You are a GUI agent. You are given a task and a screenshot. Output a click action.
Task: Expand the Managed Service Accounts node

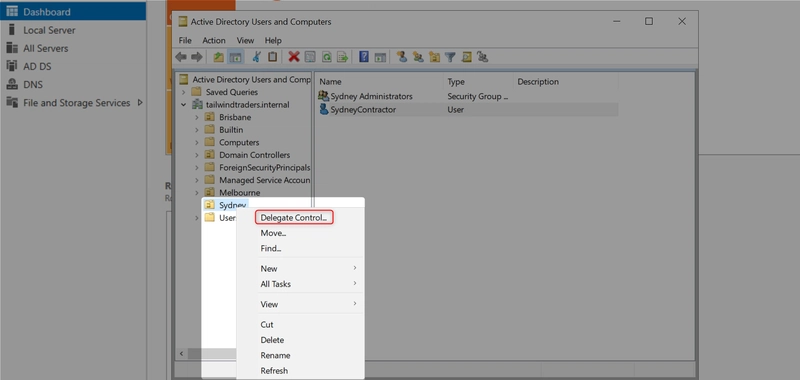pos(197,180)
